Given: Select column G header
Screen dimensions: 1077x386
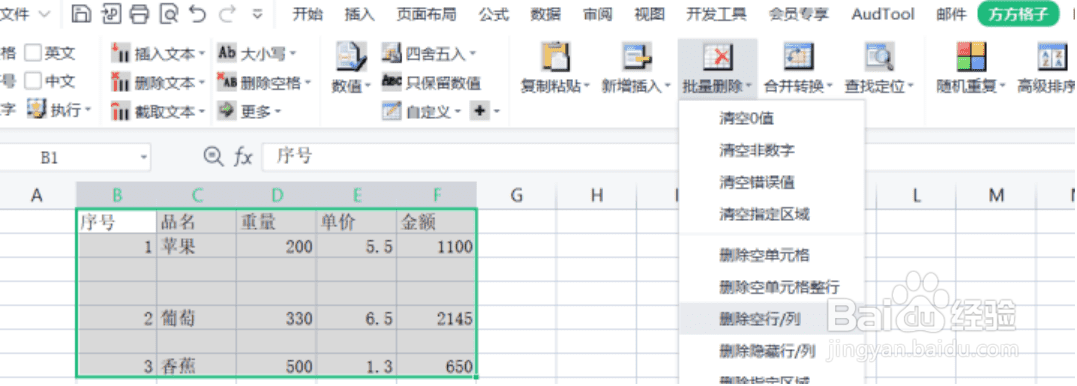Looking at the screenshot, I should click(x=517, y=196).
